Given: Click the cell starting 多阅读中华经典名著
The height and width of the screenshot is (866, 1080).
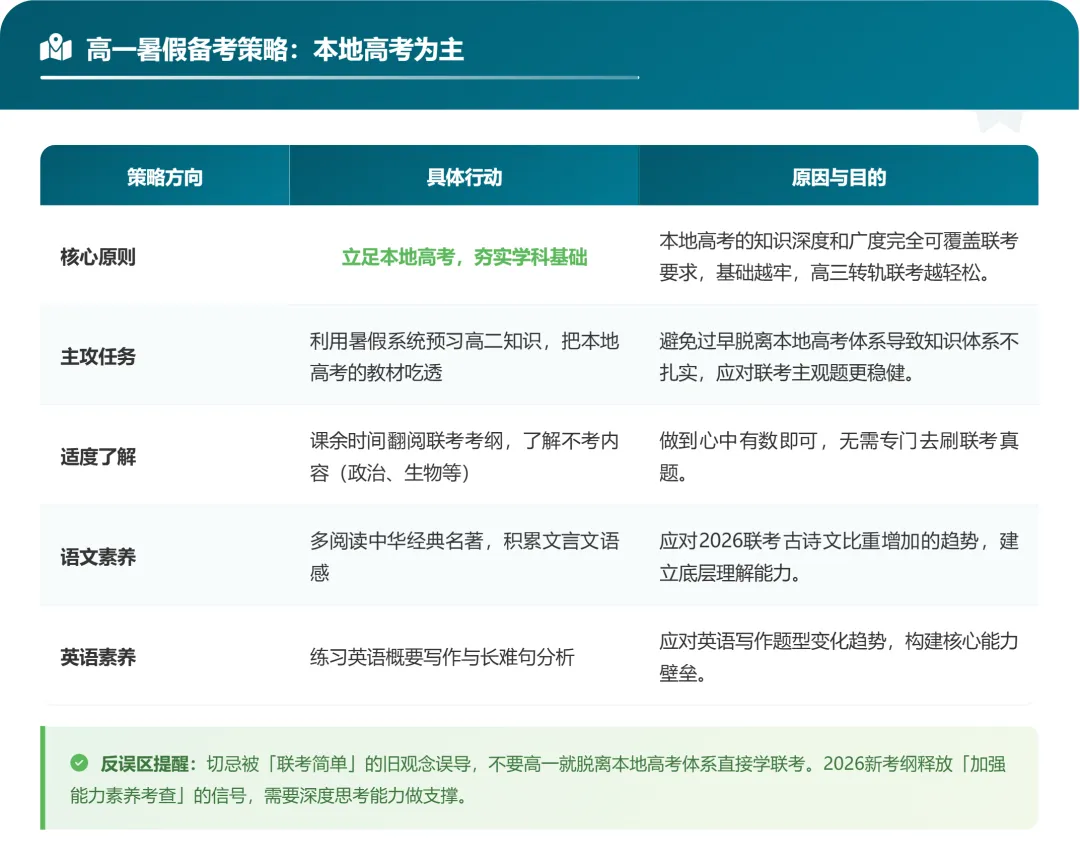Looking at the screenshot, I should (x=464, y=557).
